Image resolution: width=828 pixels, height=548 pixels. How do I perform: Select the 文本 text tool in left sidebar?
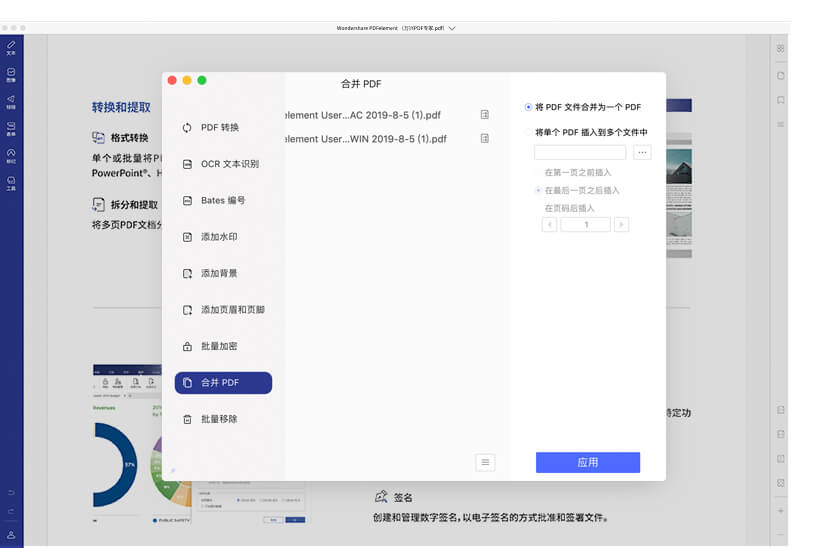11,48
